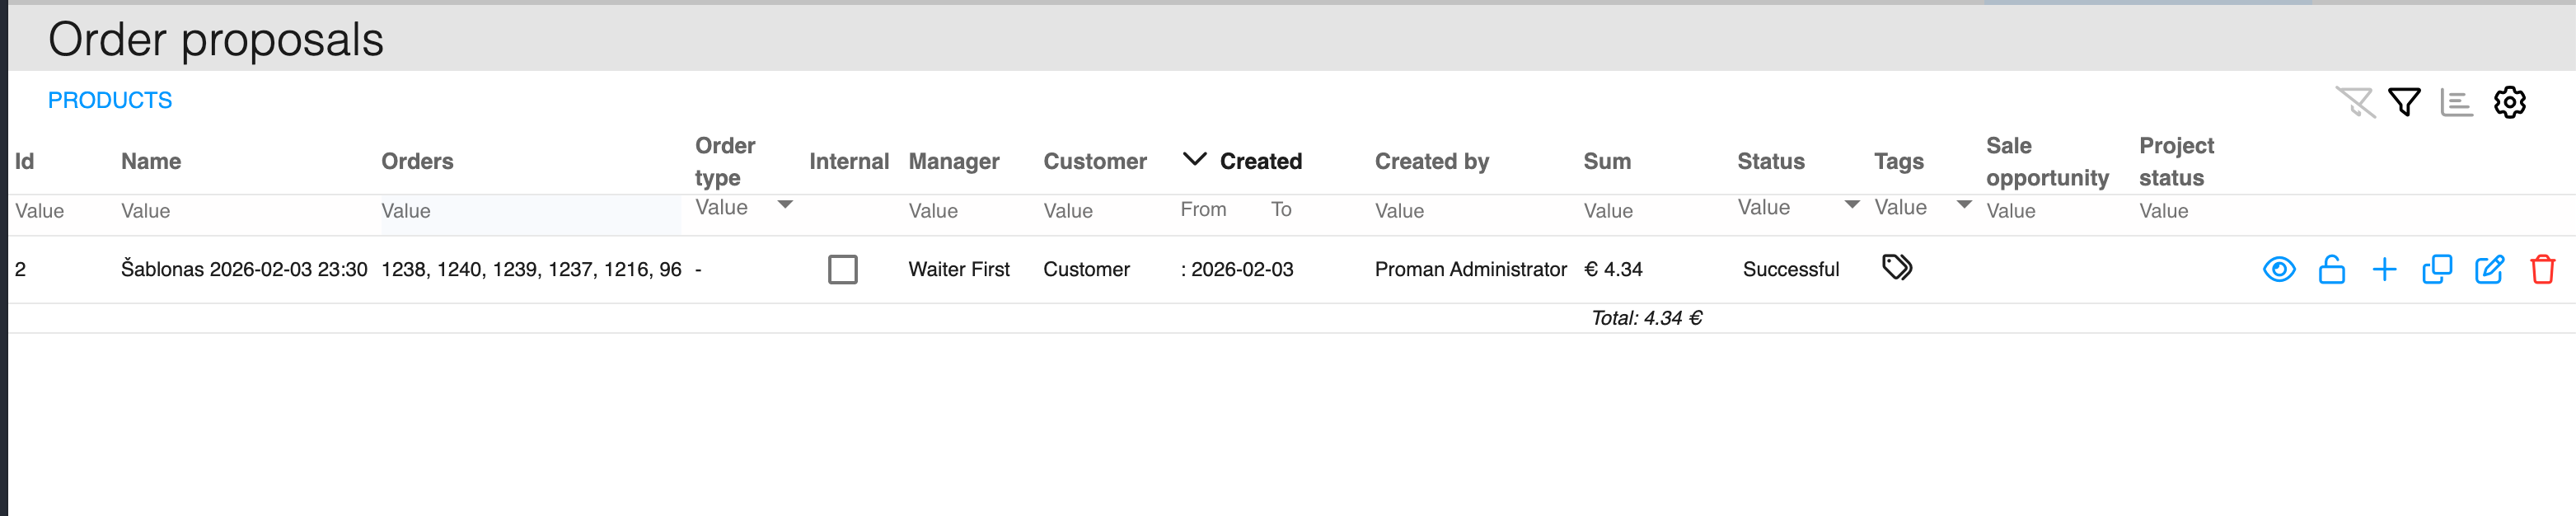Click the chart report icon
The height and width of the screenshot is (516, 2576).
[x=2456, y=102]
